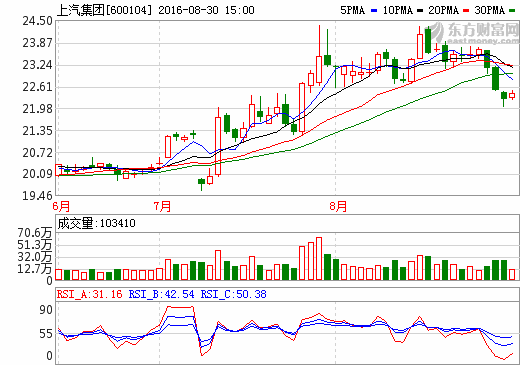Click the 24.50 price axis label
Screen dimensions: 520x365
pos(37,21)
